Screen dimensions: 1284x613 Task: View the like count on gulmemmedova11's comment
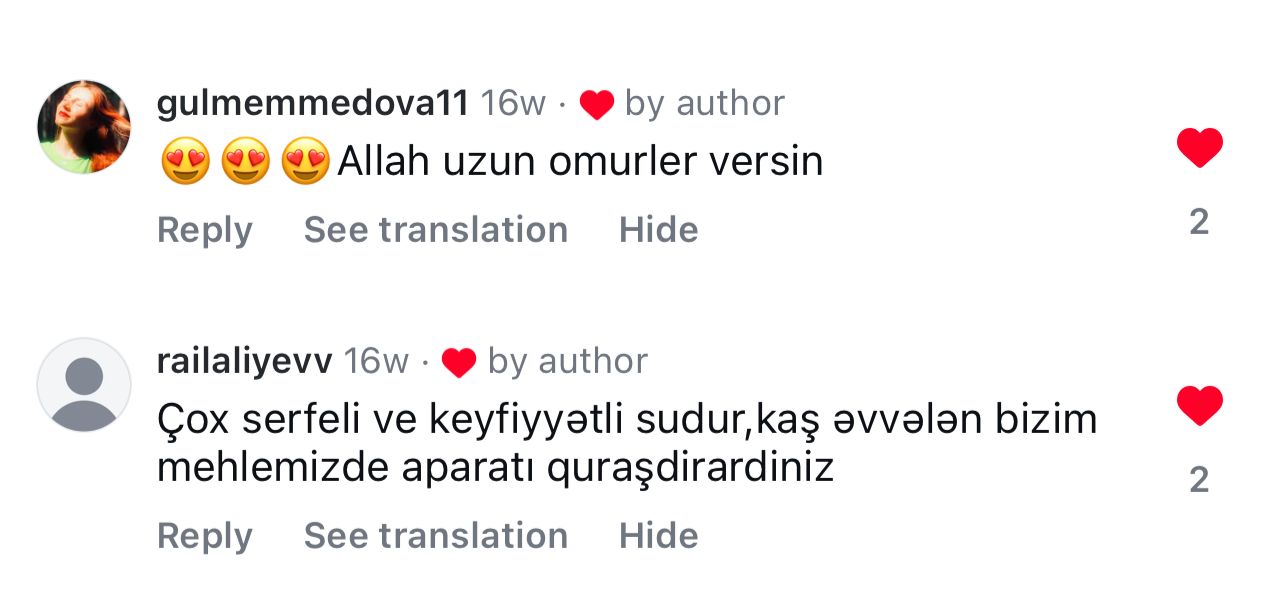tap(1199, 222)
